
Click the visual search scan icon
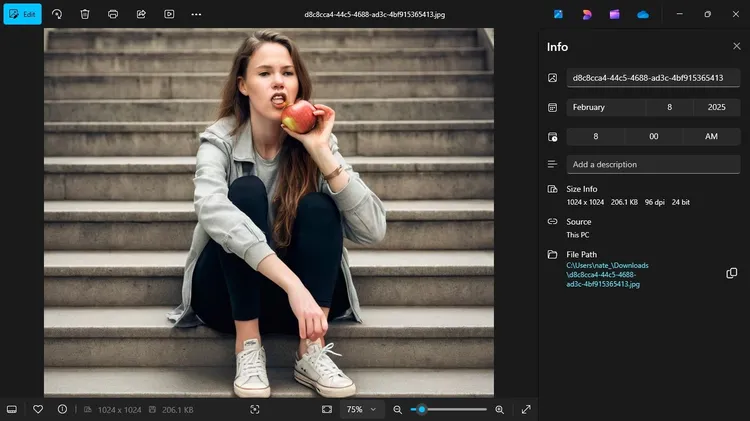254,410
